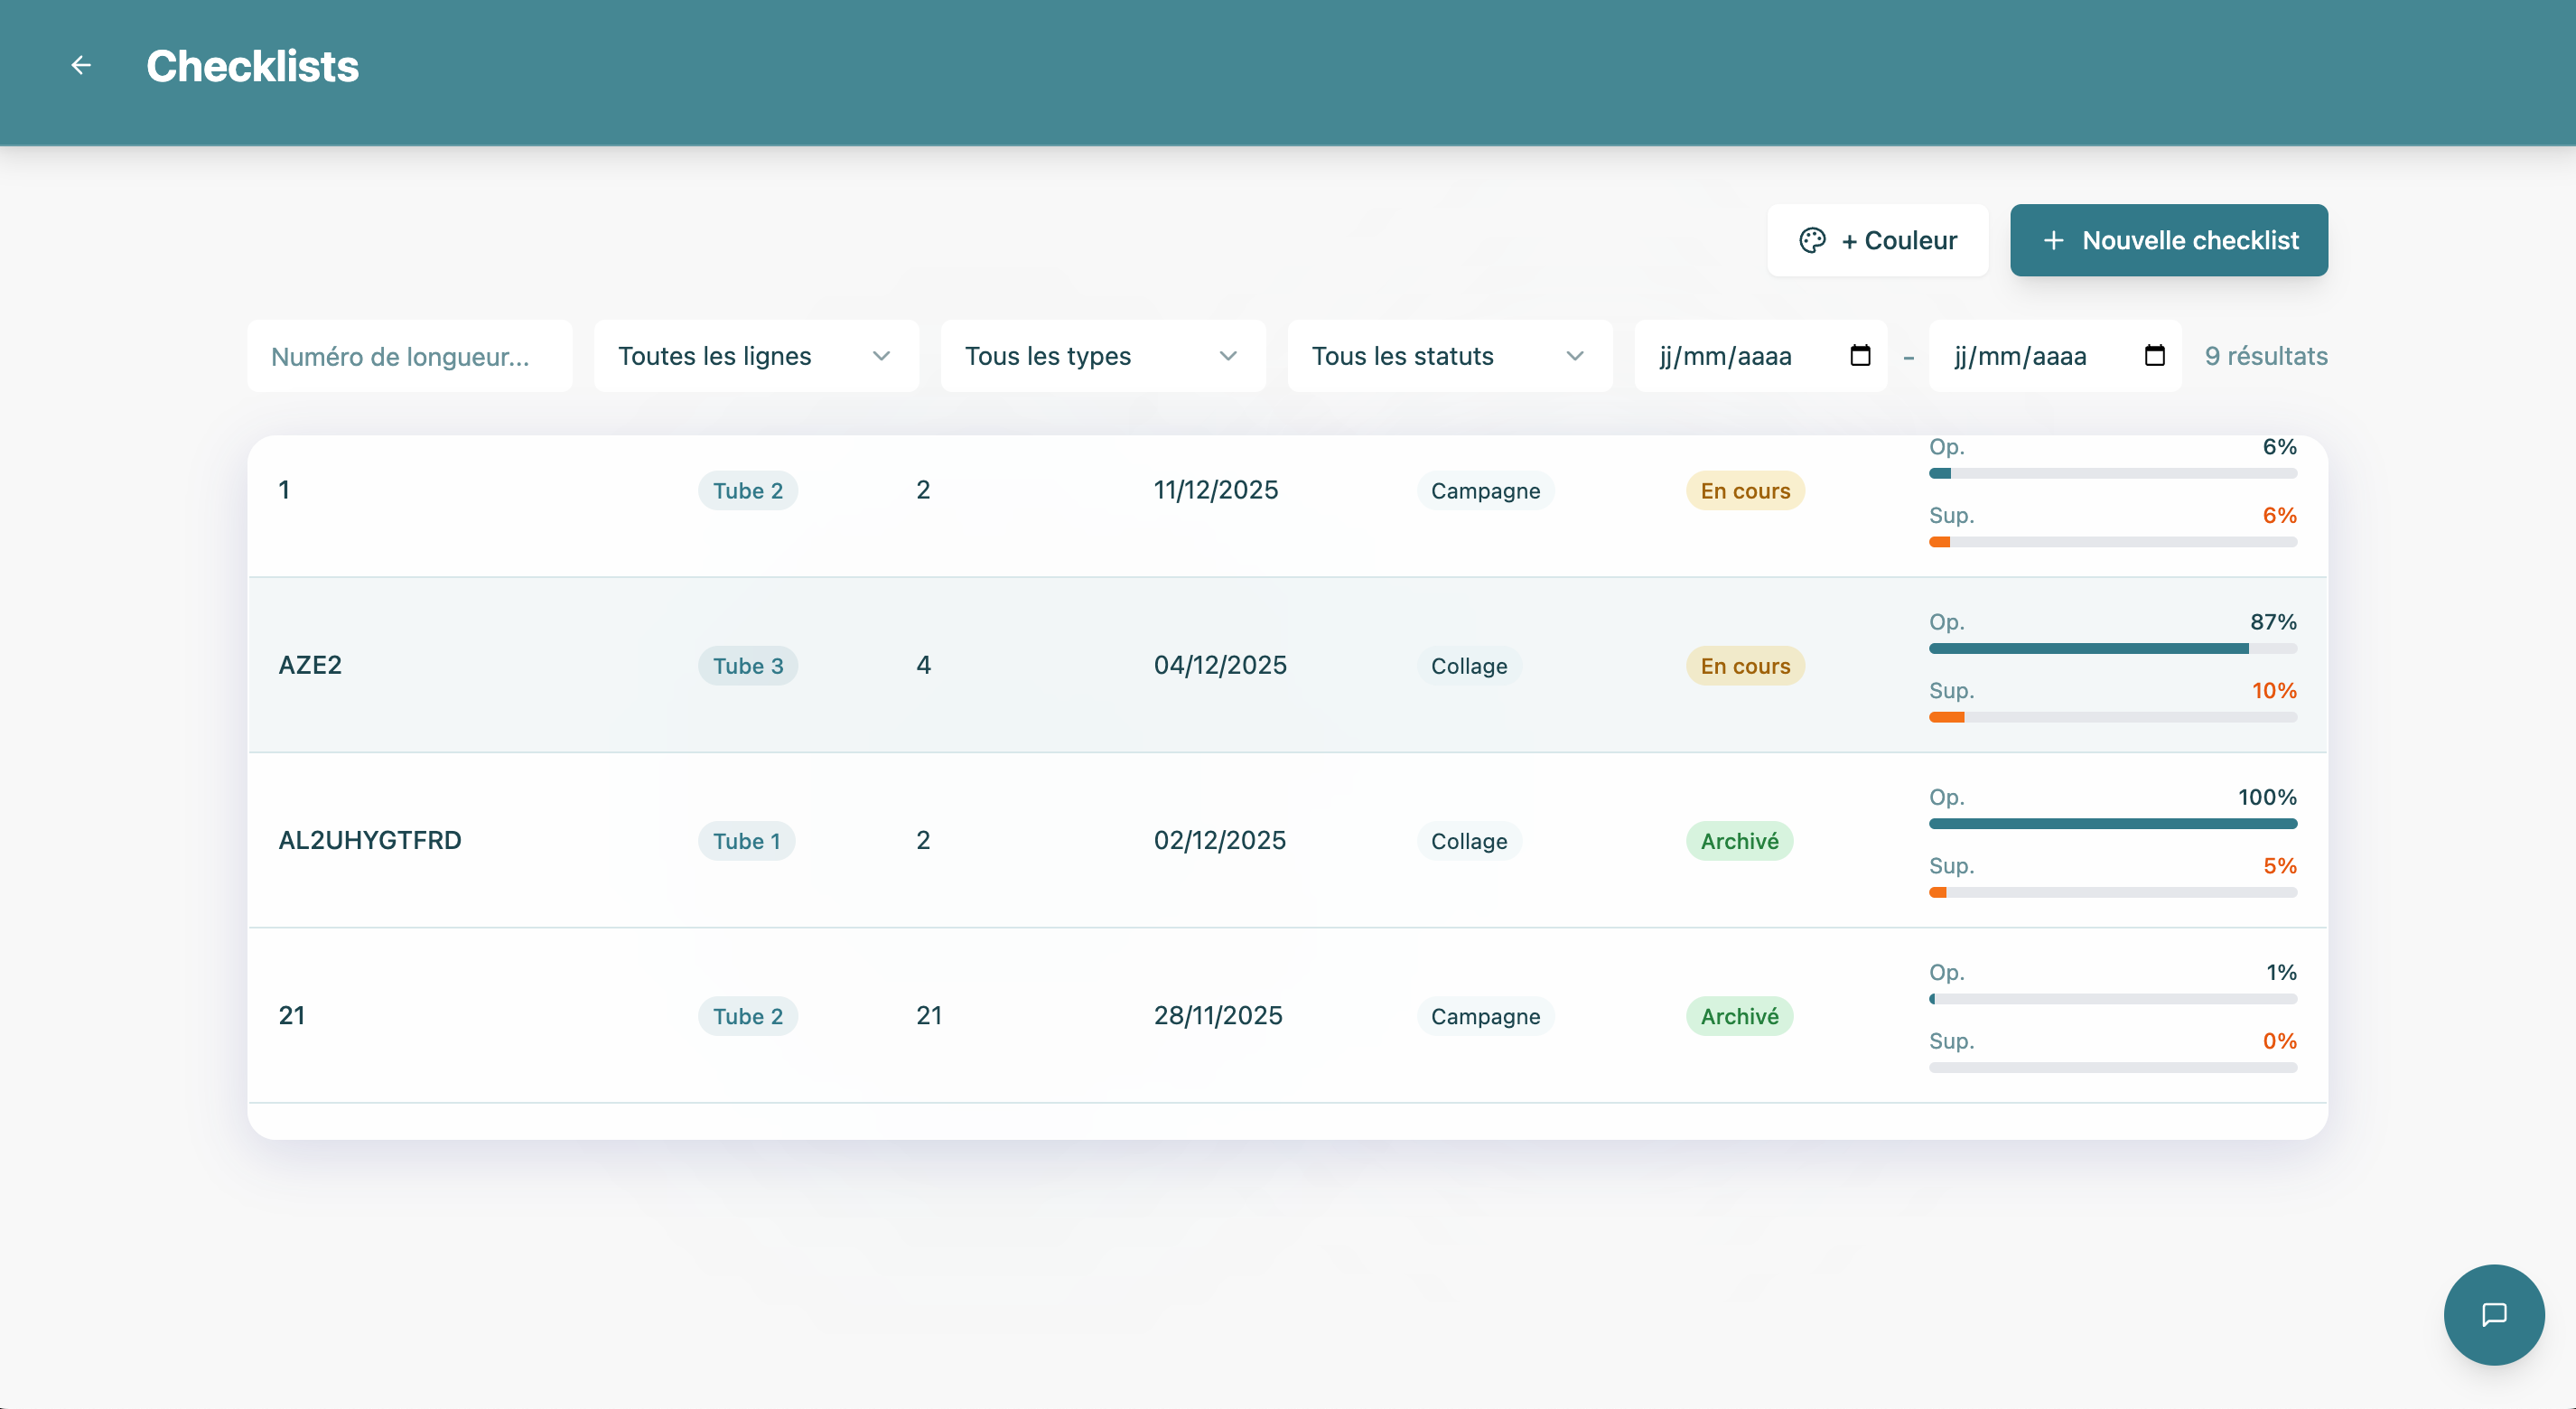
Task: Click the Nouvelle checklist button
Action: click(2168, 240)
